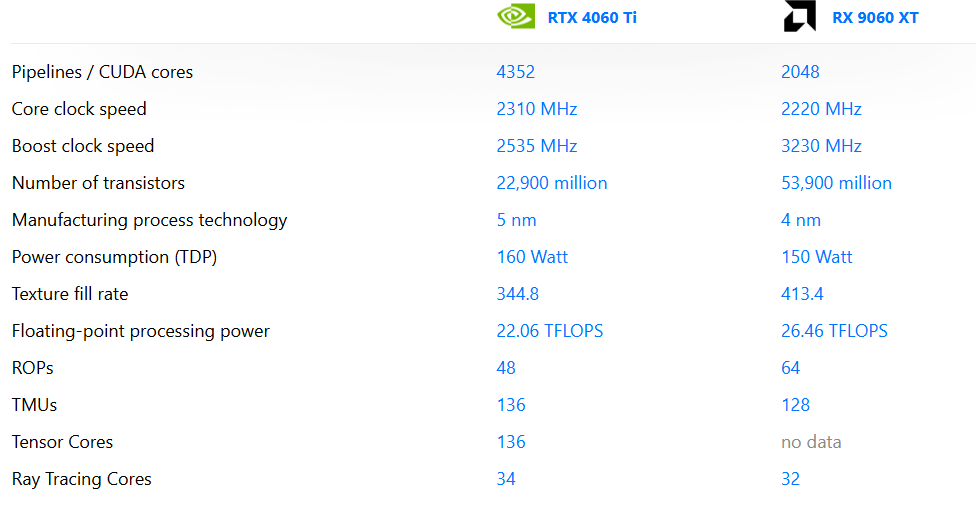Viewport: 976px width, 532px height.
Task: Select Ray Tracing Cores value 32
Action: click(791, 479)
